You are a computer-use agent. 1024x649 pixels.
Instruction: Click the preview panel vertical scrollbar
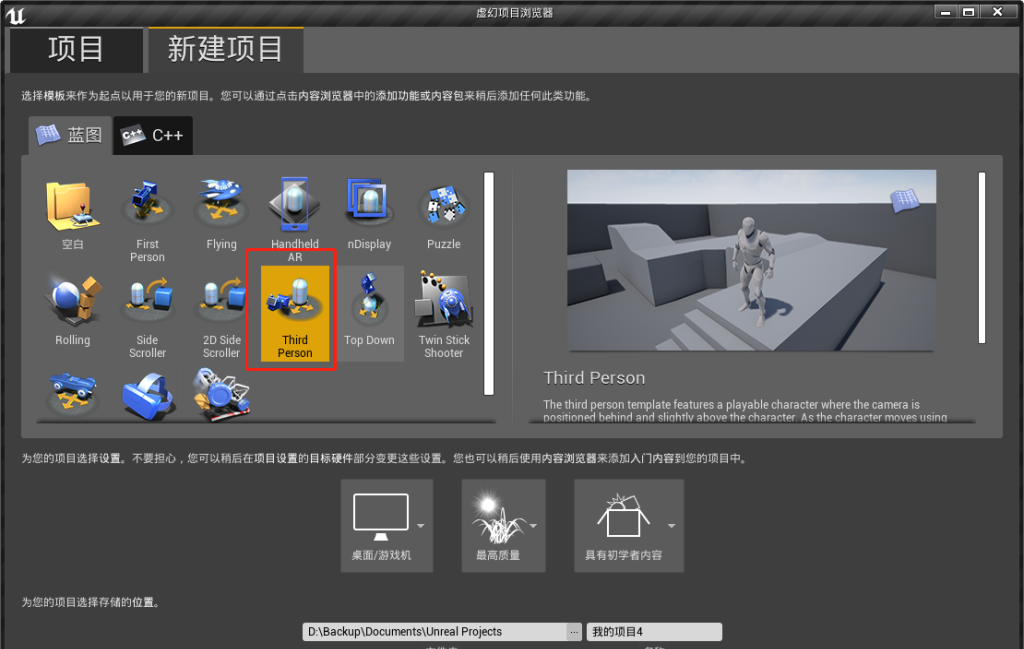982,257
